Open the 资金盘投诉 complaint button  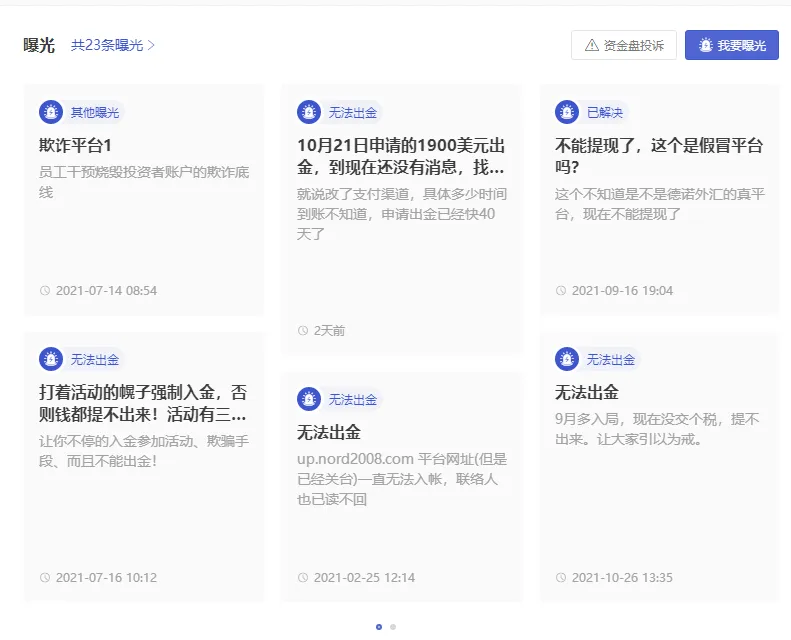point(624,45)
